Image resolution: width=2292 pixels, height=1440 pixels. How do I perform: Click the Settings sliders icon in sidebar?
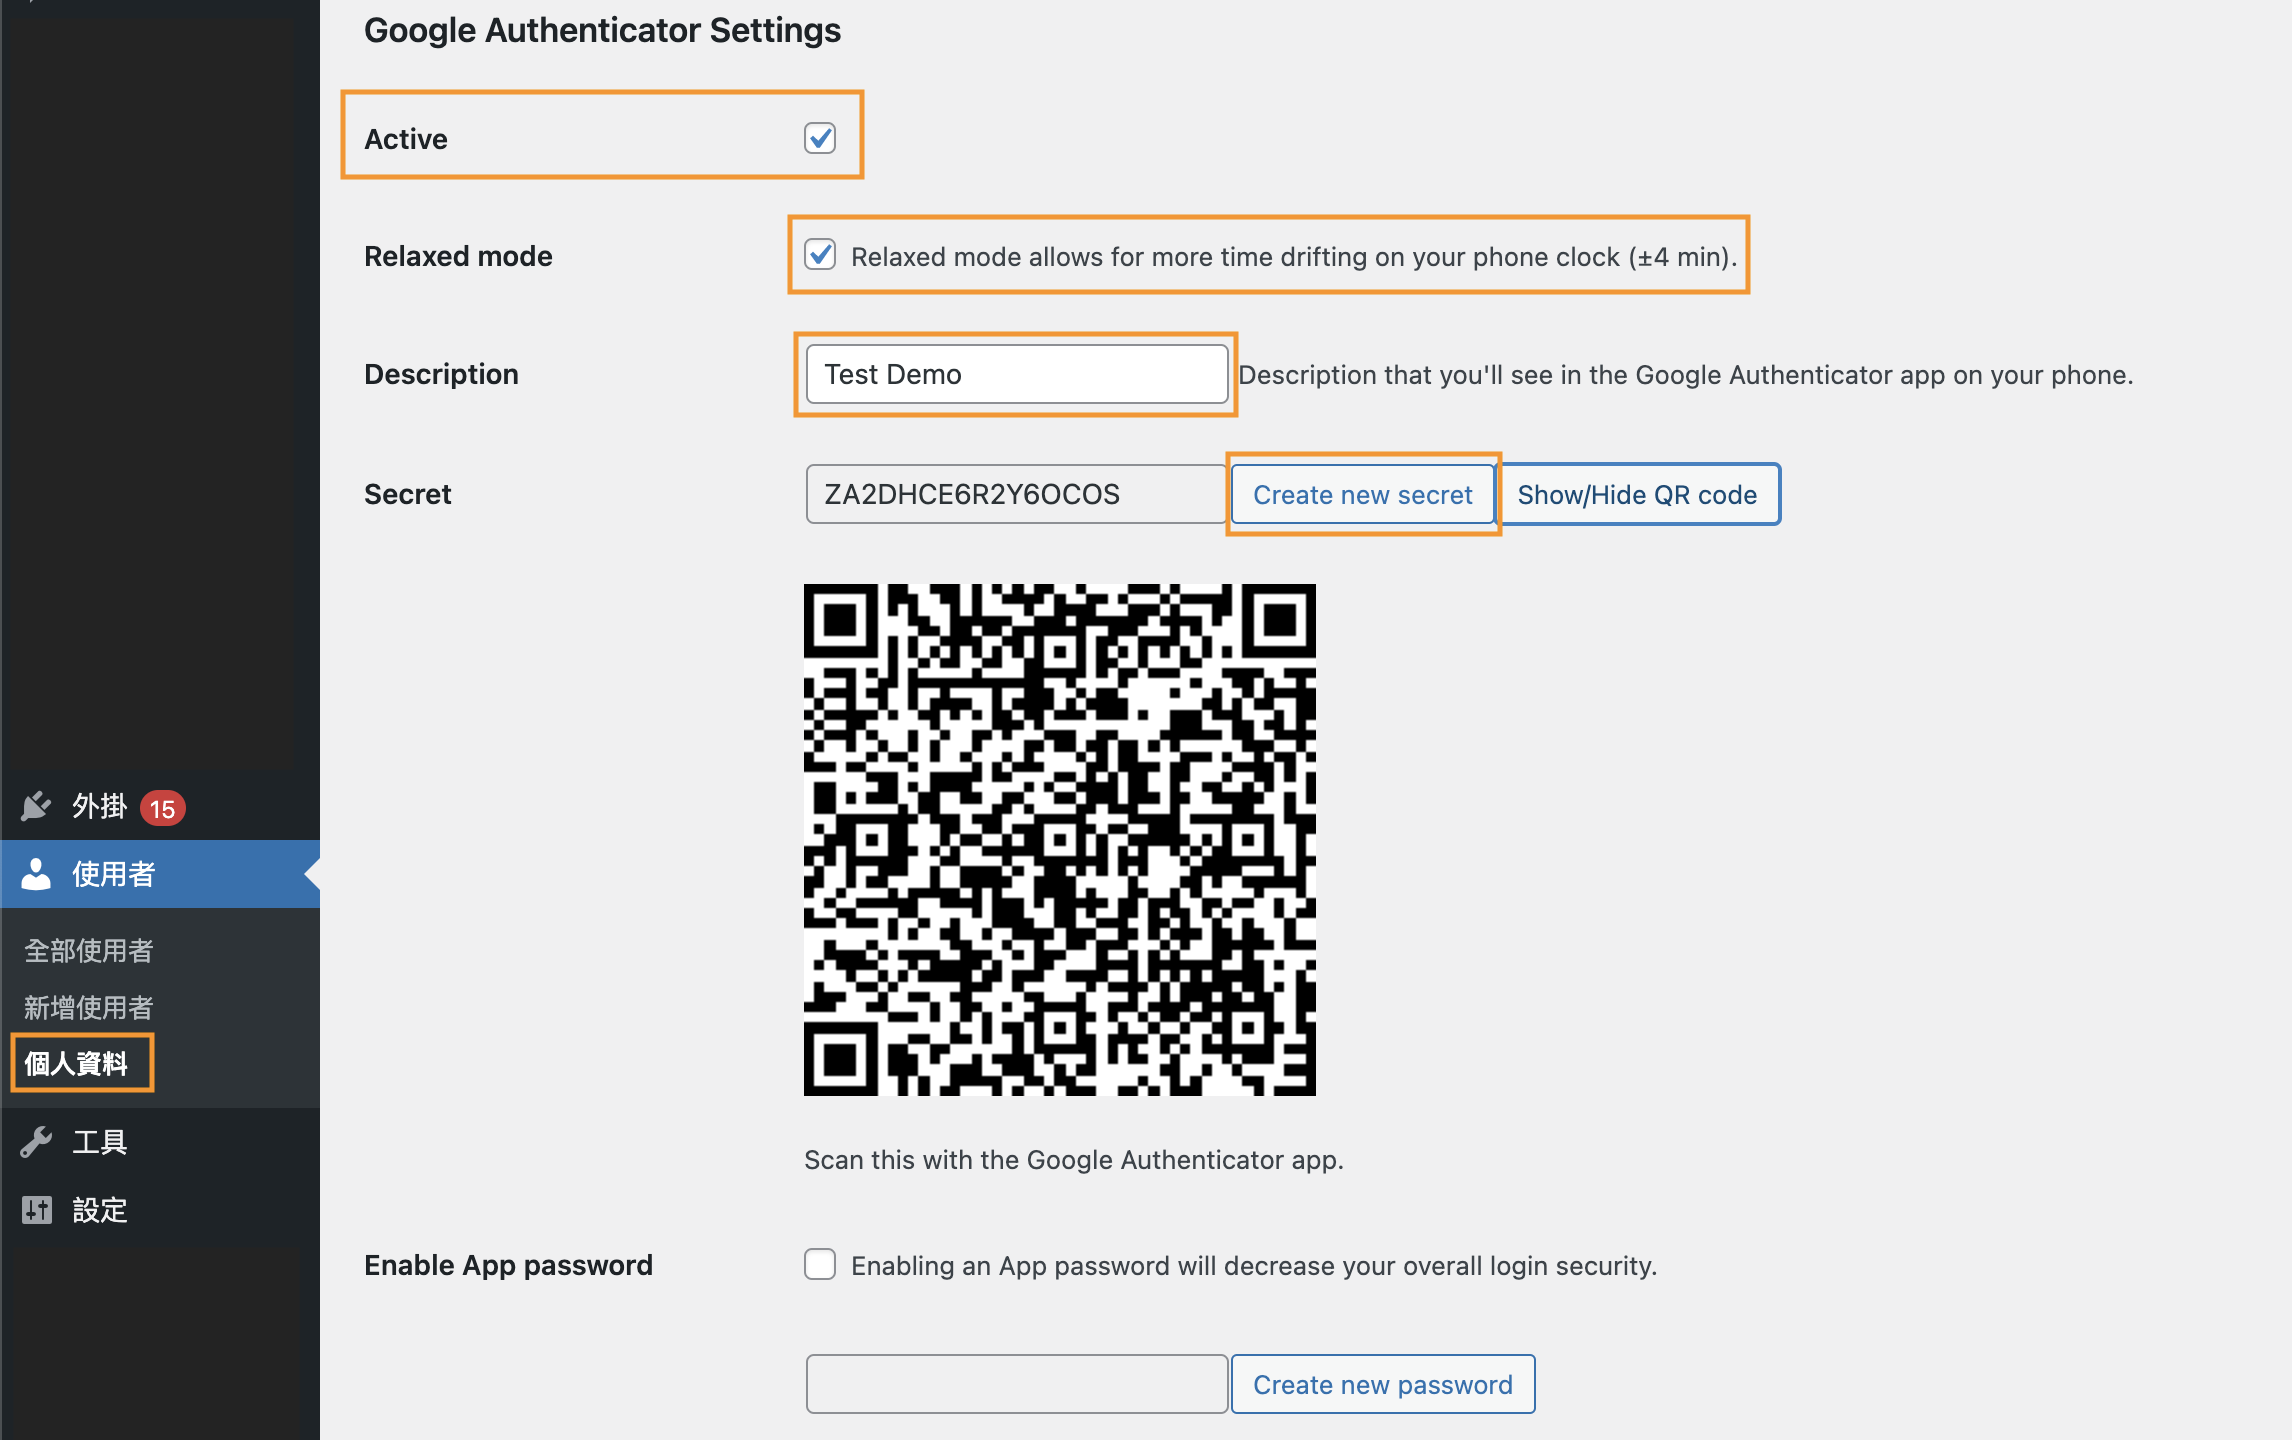coord(36,1210)
